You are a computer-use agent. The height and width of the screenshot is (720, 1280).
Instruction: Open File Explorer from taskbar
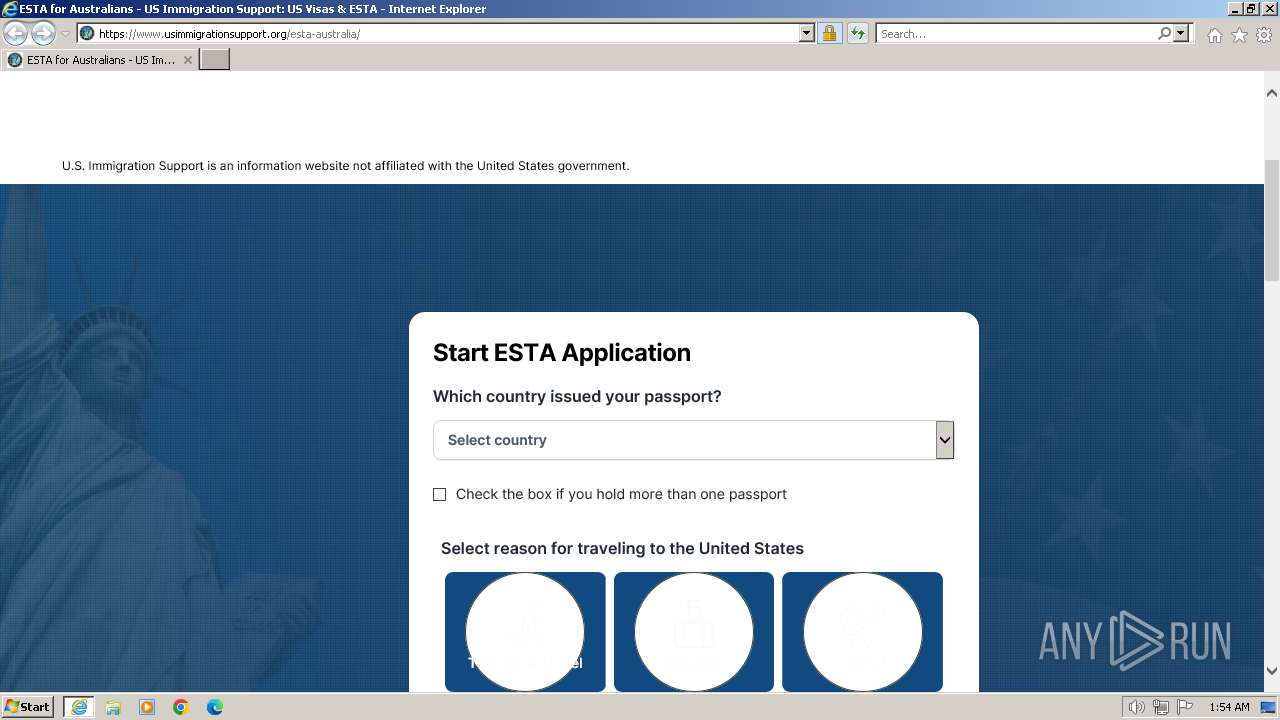[113, 707]
